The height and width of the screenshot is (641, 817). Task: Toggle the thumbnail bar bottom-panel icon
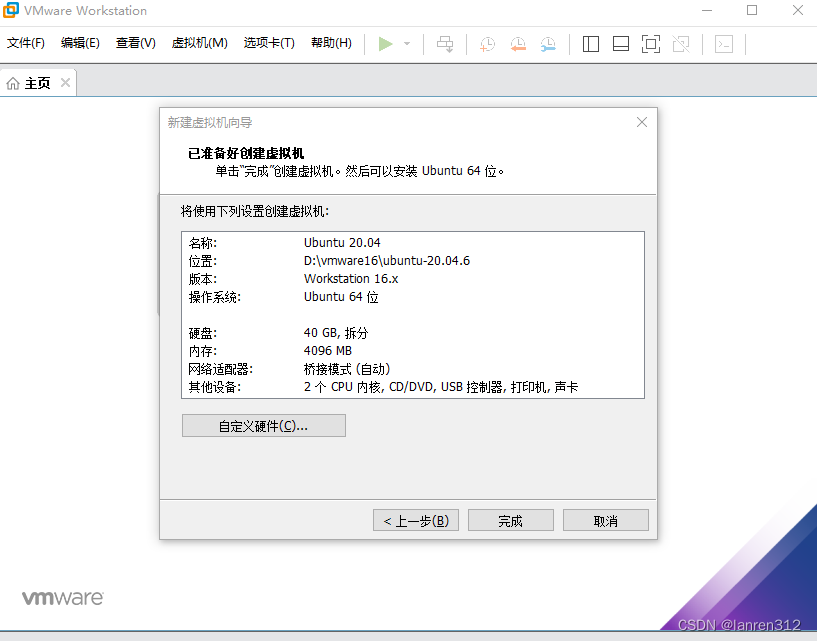point(621,44)
